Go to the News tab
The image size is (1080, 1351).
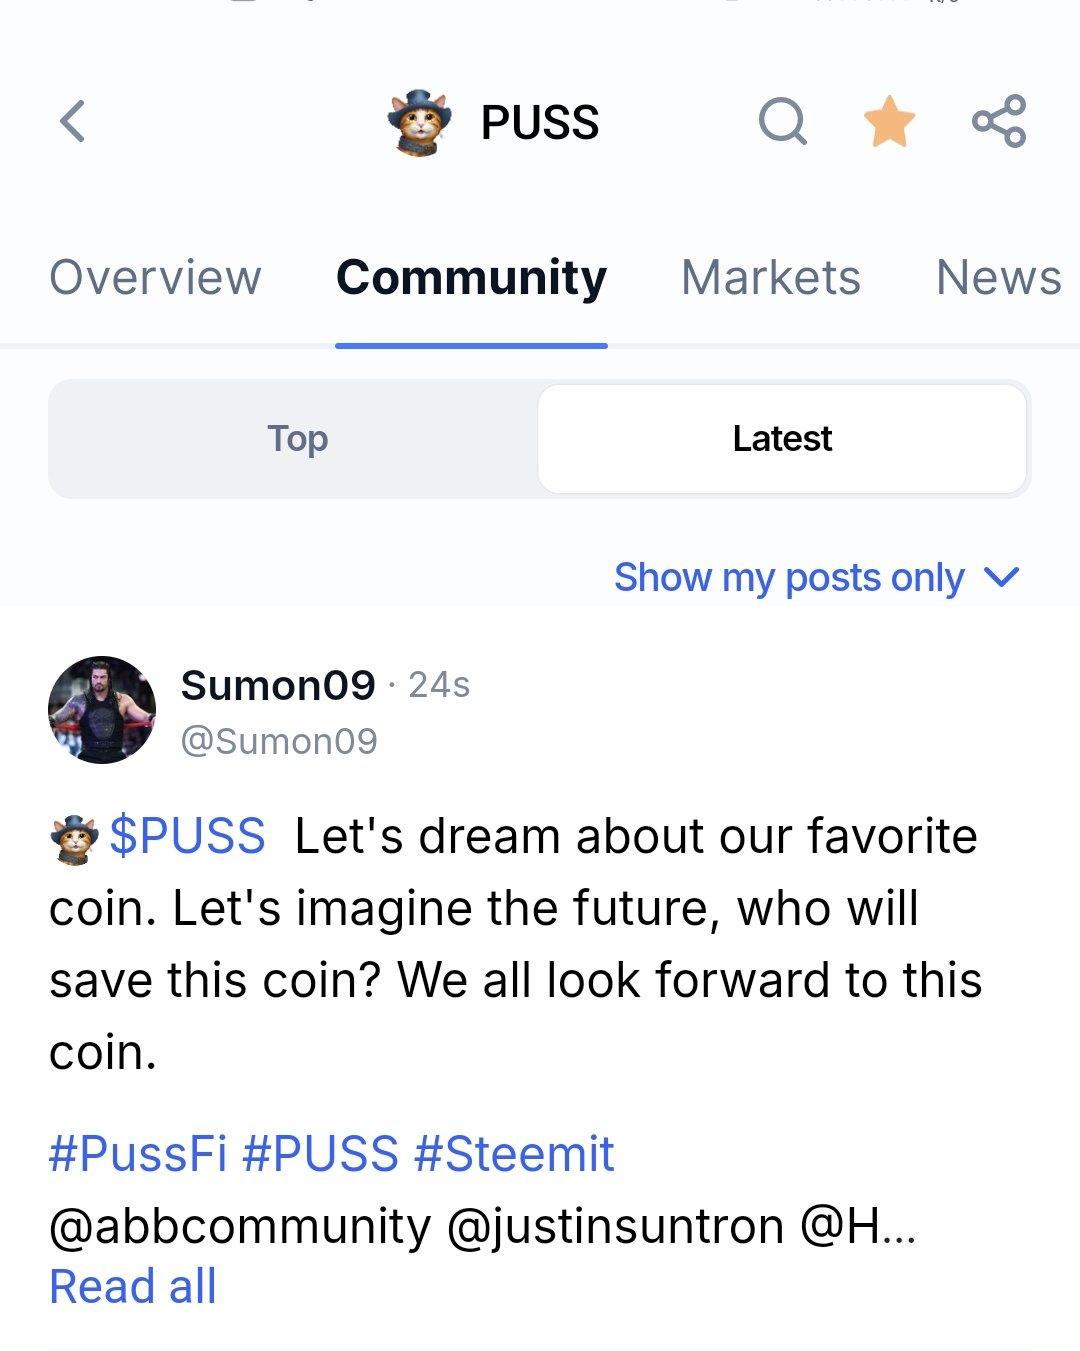(998, 277)
